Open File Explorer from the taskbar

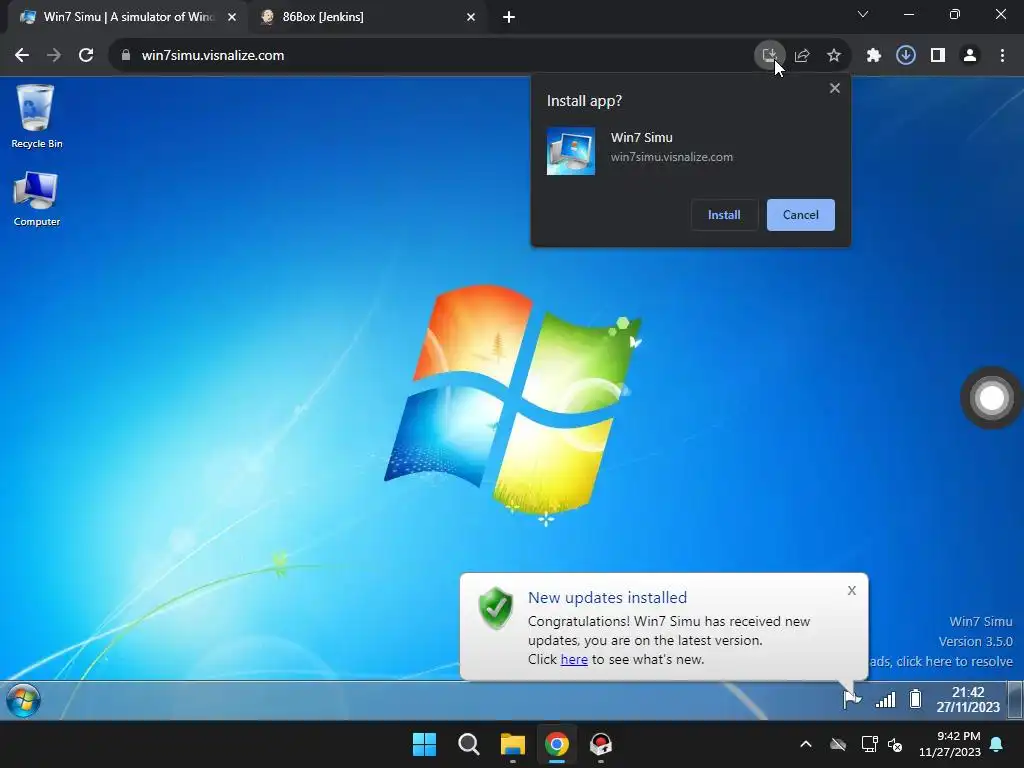tap(513, 744)
